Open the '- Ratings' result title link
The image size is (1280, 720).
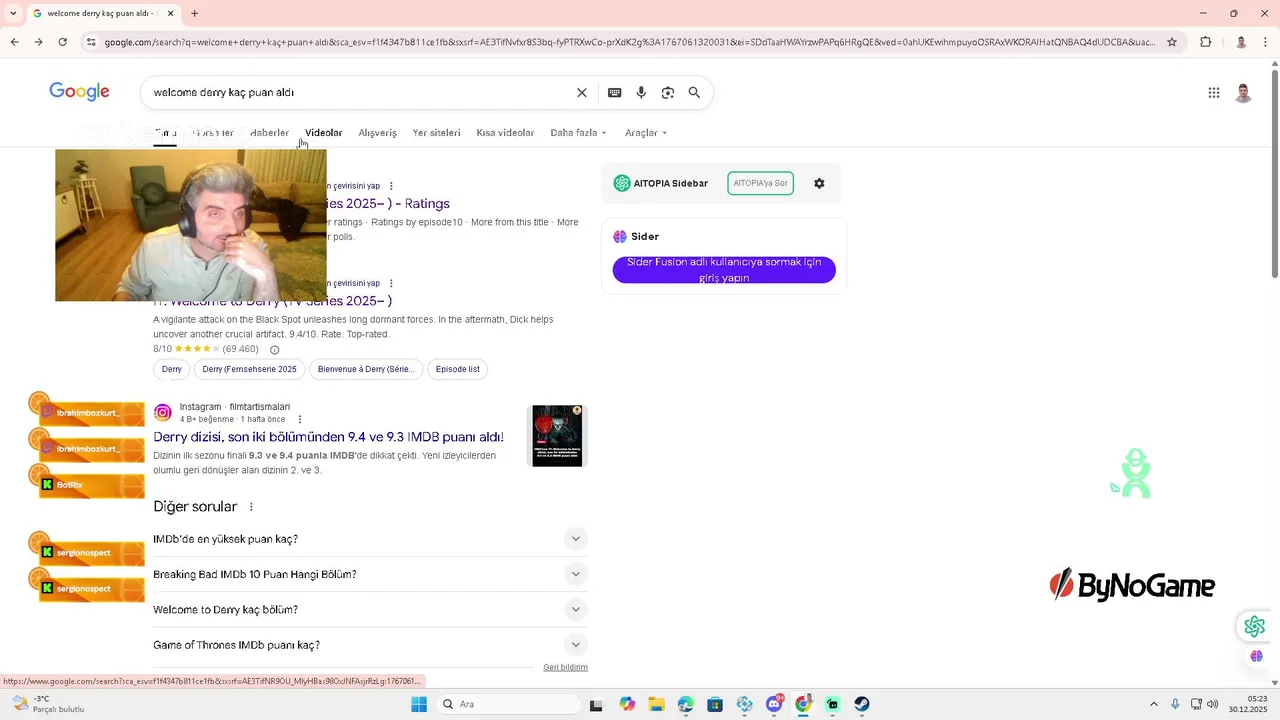tap(388, 203)
